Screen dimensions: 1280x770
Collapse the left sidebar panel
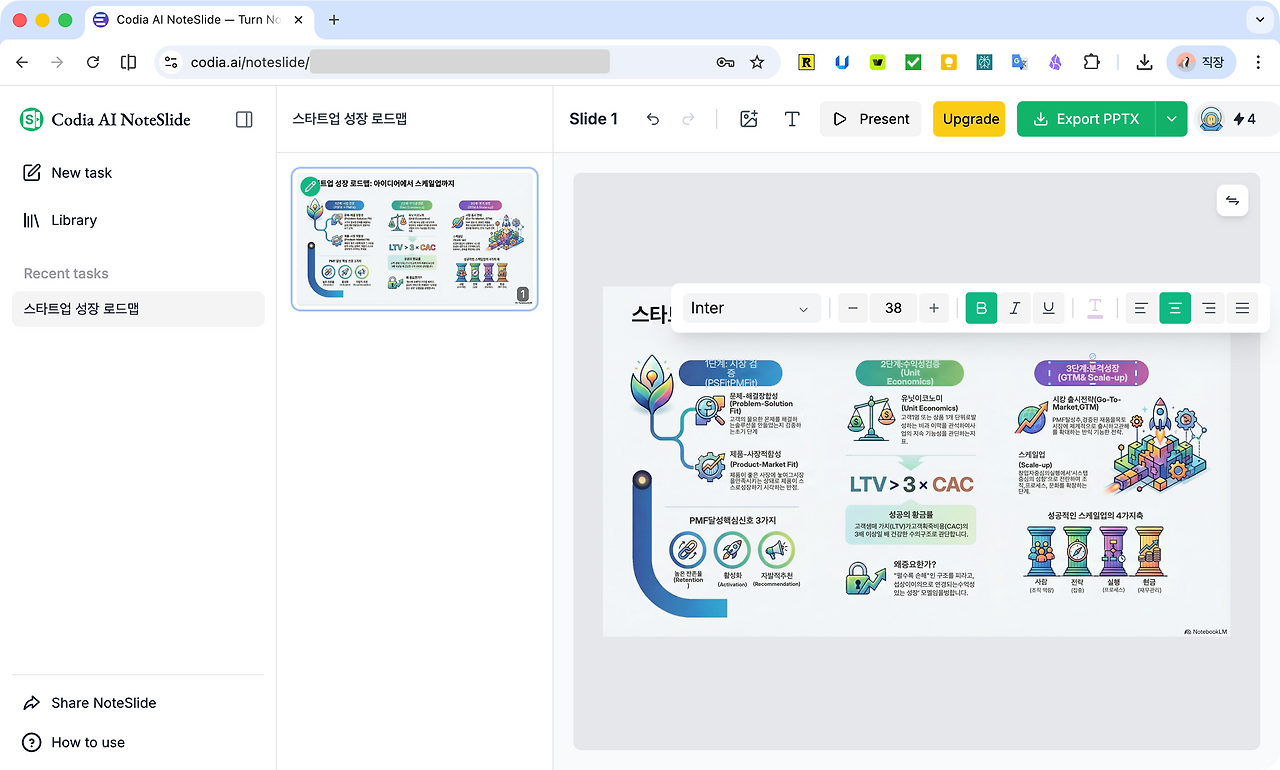tap(244, 119)
